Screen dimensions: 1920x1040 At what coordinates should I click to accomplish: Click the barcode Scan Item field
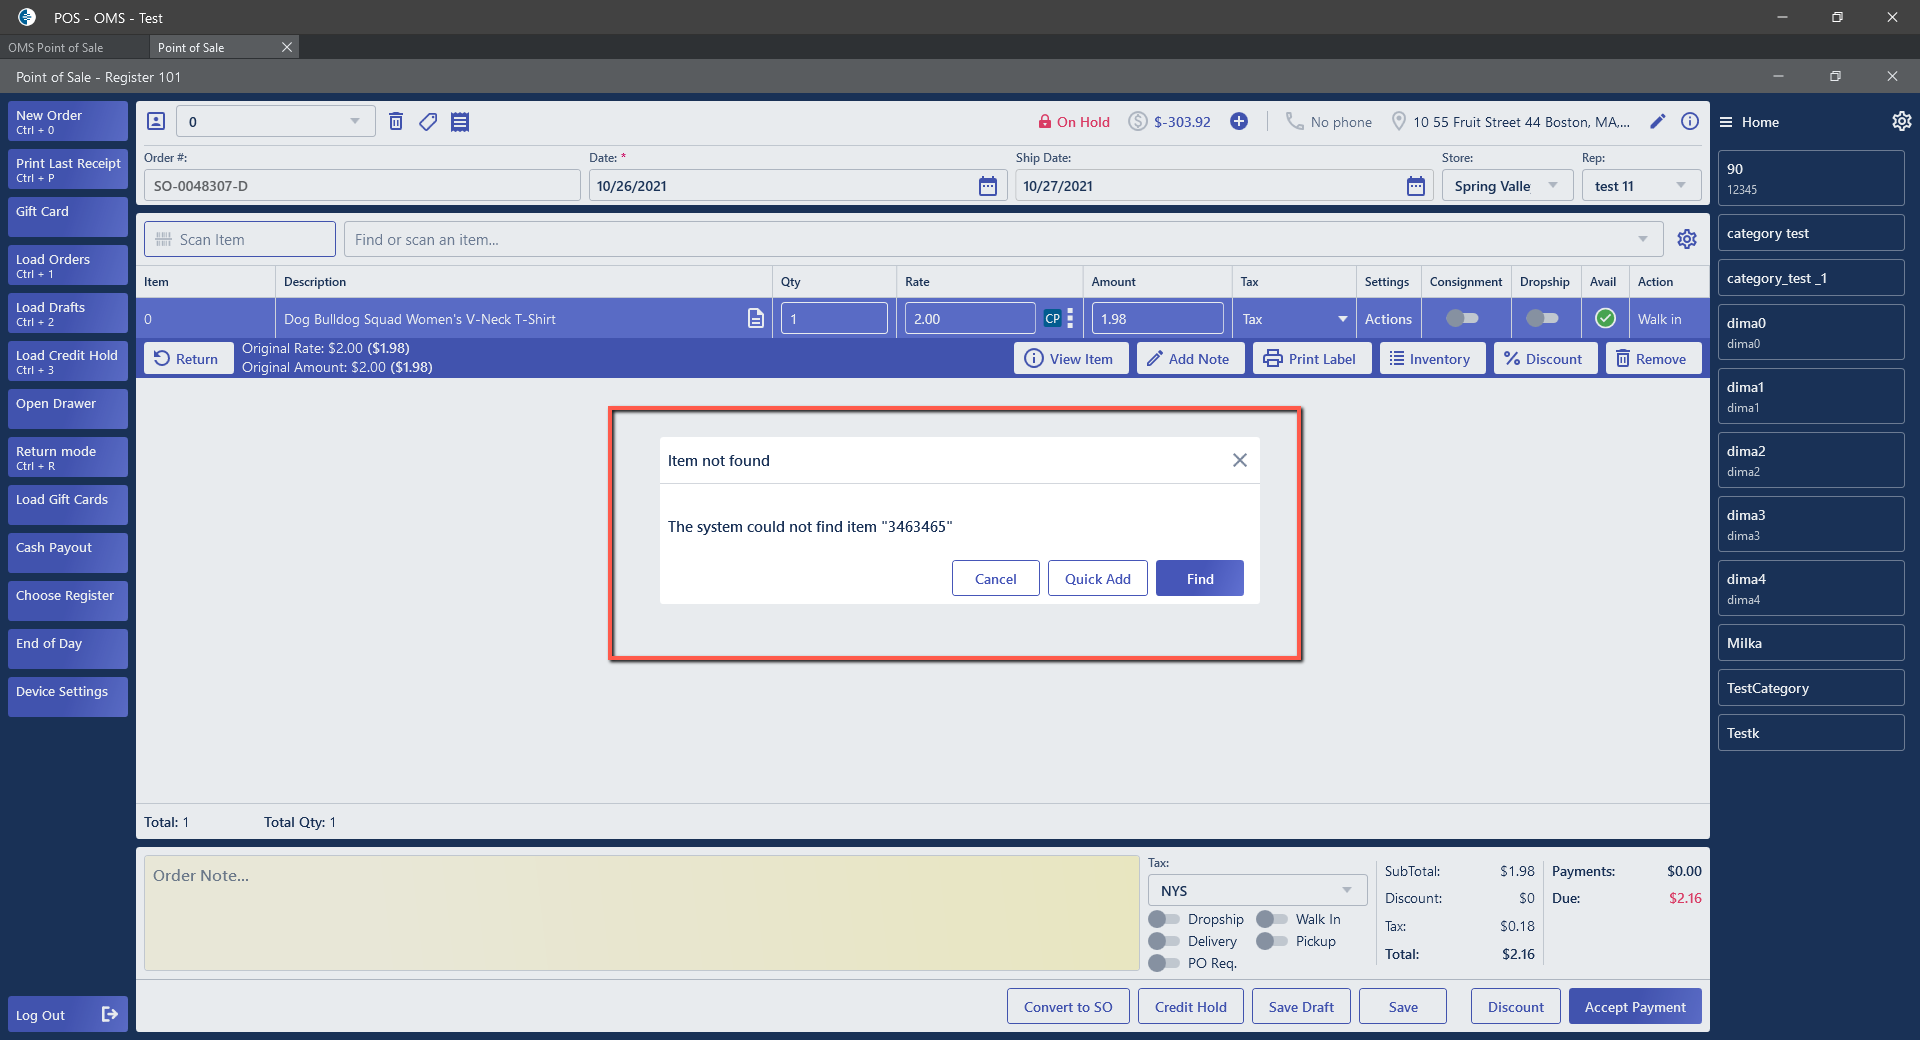(240, 239)
